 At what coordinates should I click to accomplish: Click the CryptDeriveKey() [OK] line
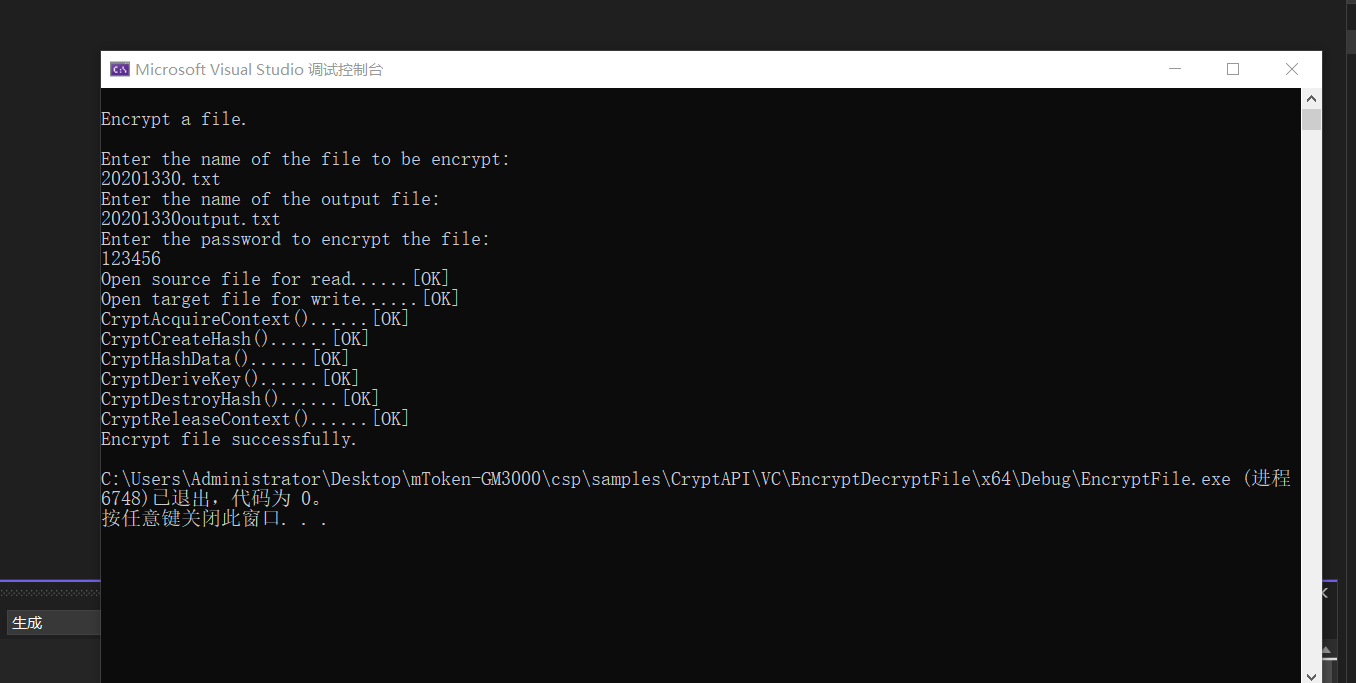coord(230,379)
